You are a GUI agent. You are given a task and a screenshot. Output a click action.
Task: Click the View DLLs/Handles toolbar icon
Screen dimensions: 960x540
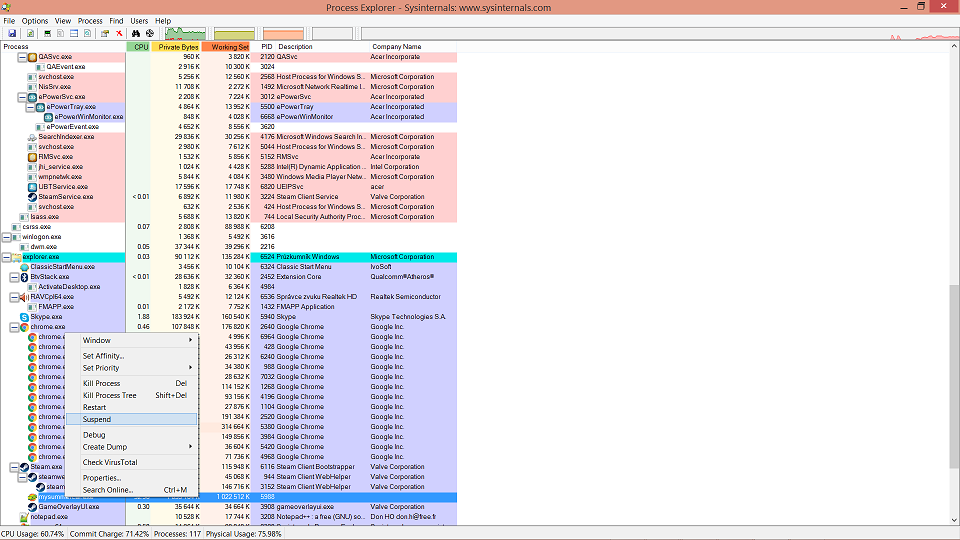click(88, 34)
